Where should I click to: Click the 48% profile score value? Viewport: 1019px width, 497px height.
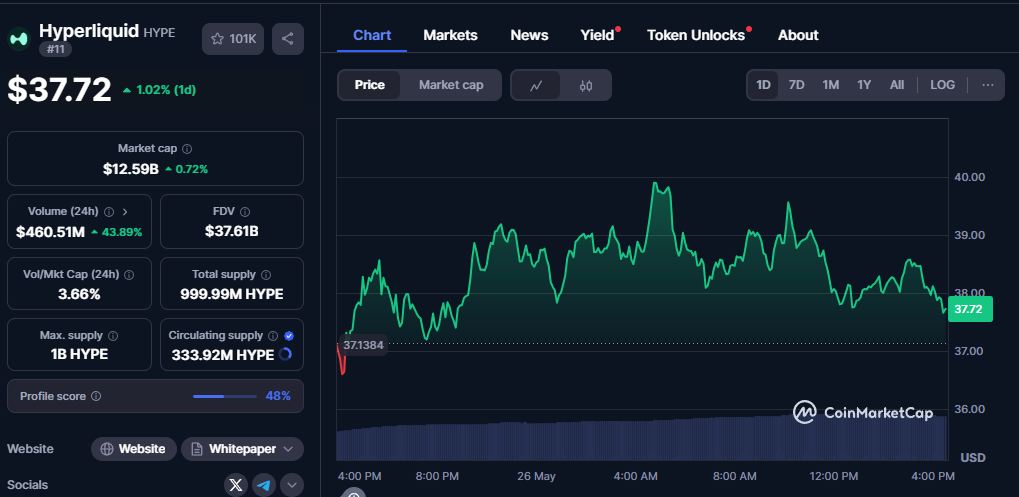[x=278, y=396]
